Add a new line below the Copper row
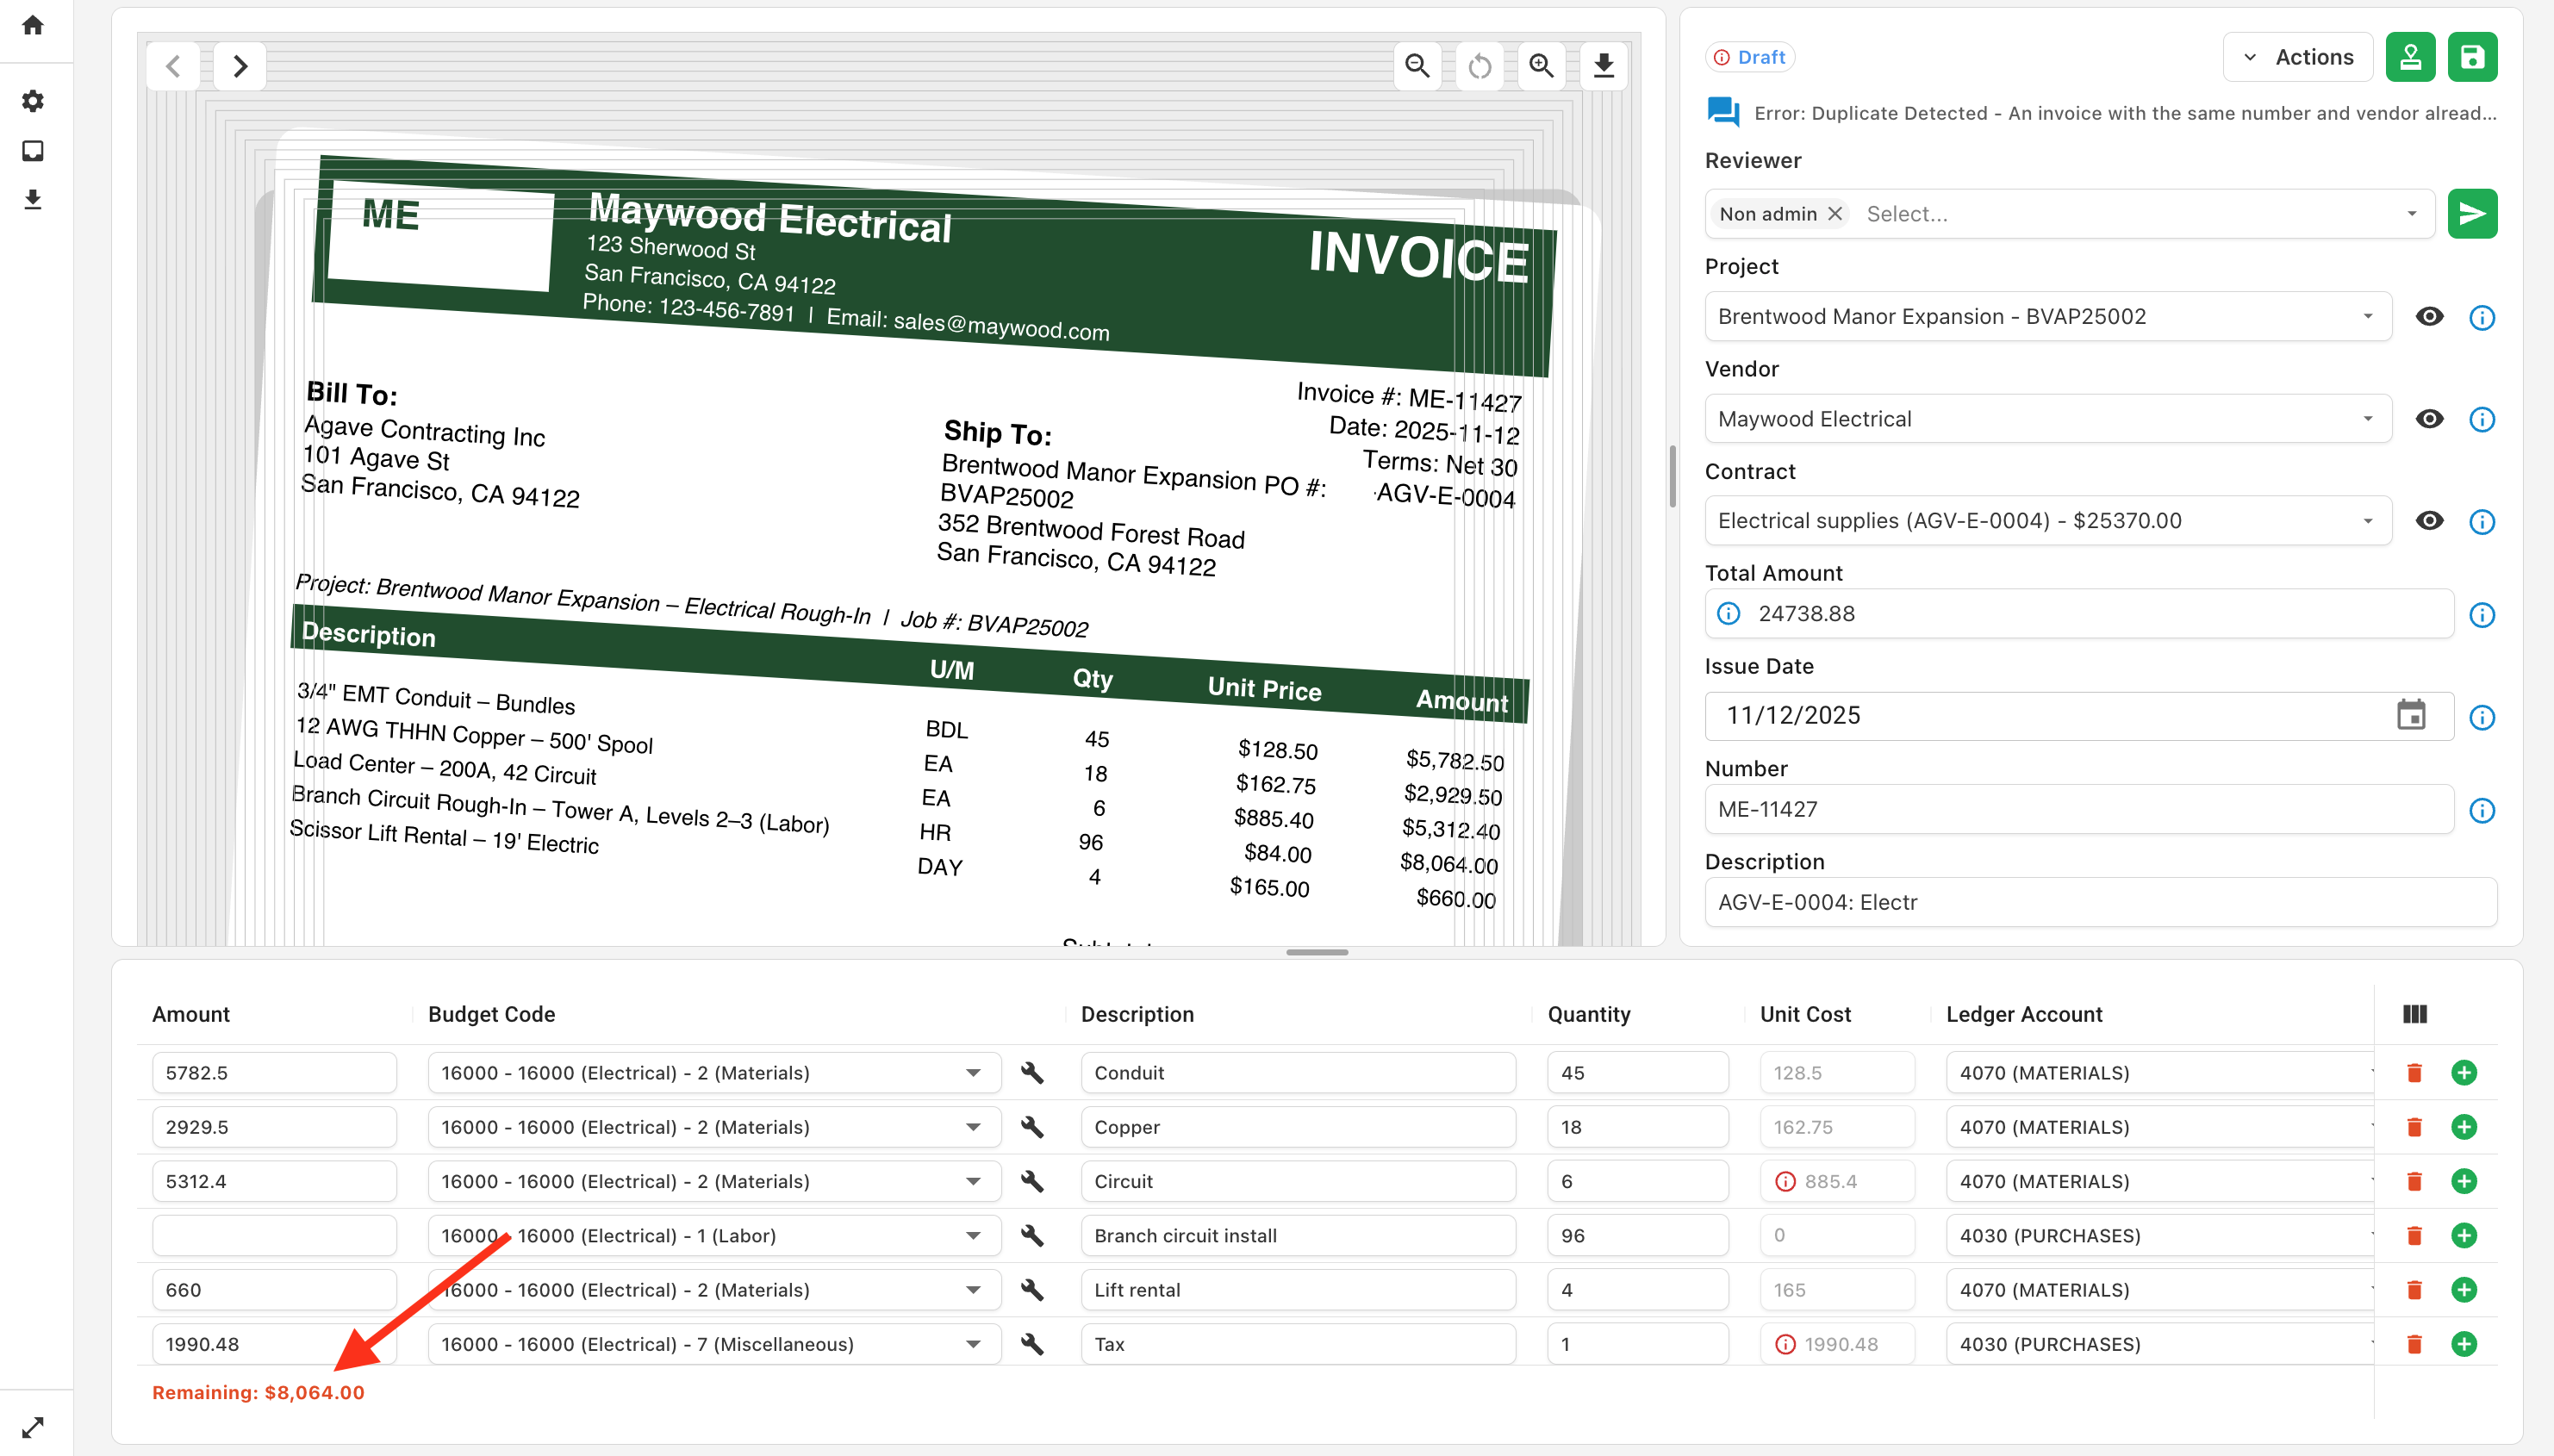The width and height of the screenshot is (2554, 1456). tap(2464, 1126)
